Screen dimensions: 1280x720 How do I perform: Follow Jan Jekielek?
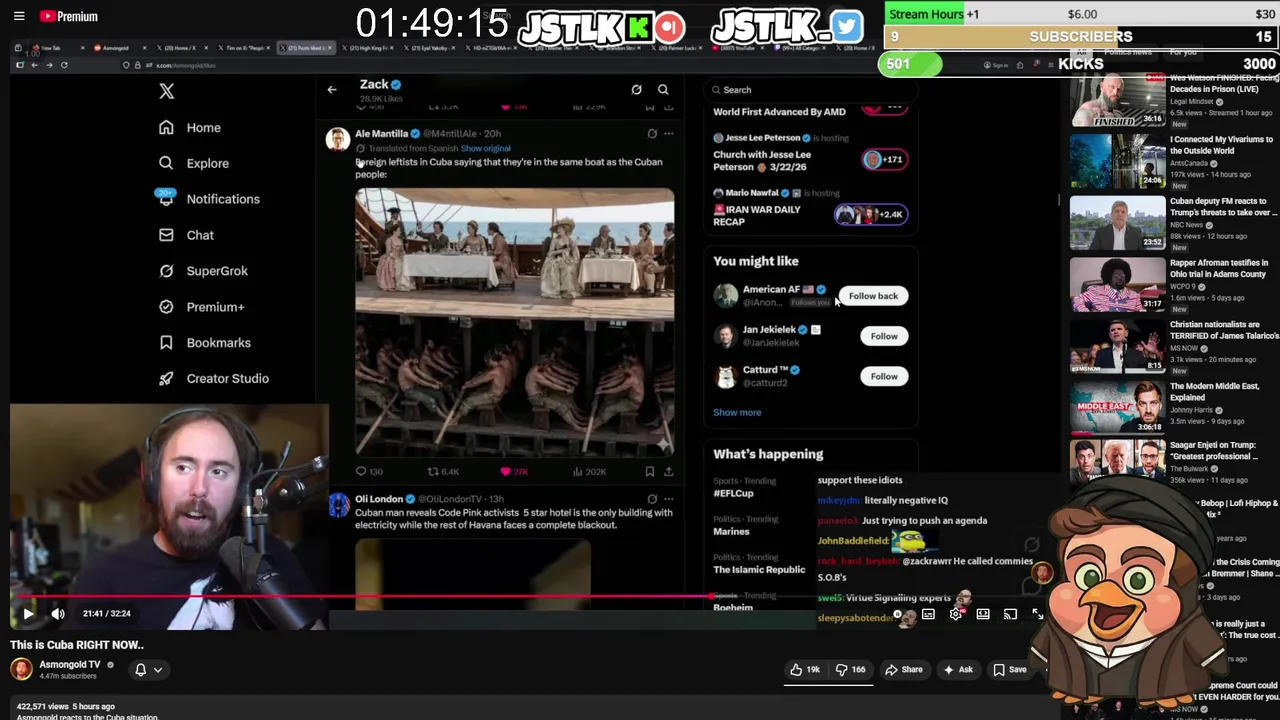(x=884, y=336)
